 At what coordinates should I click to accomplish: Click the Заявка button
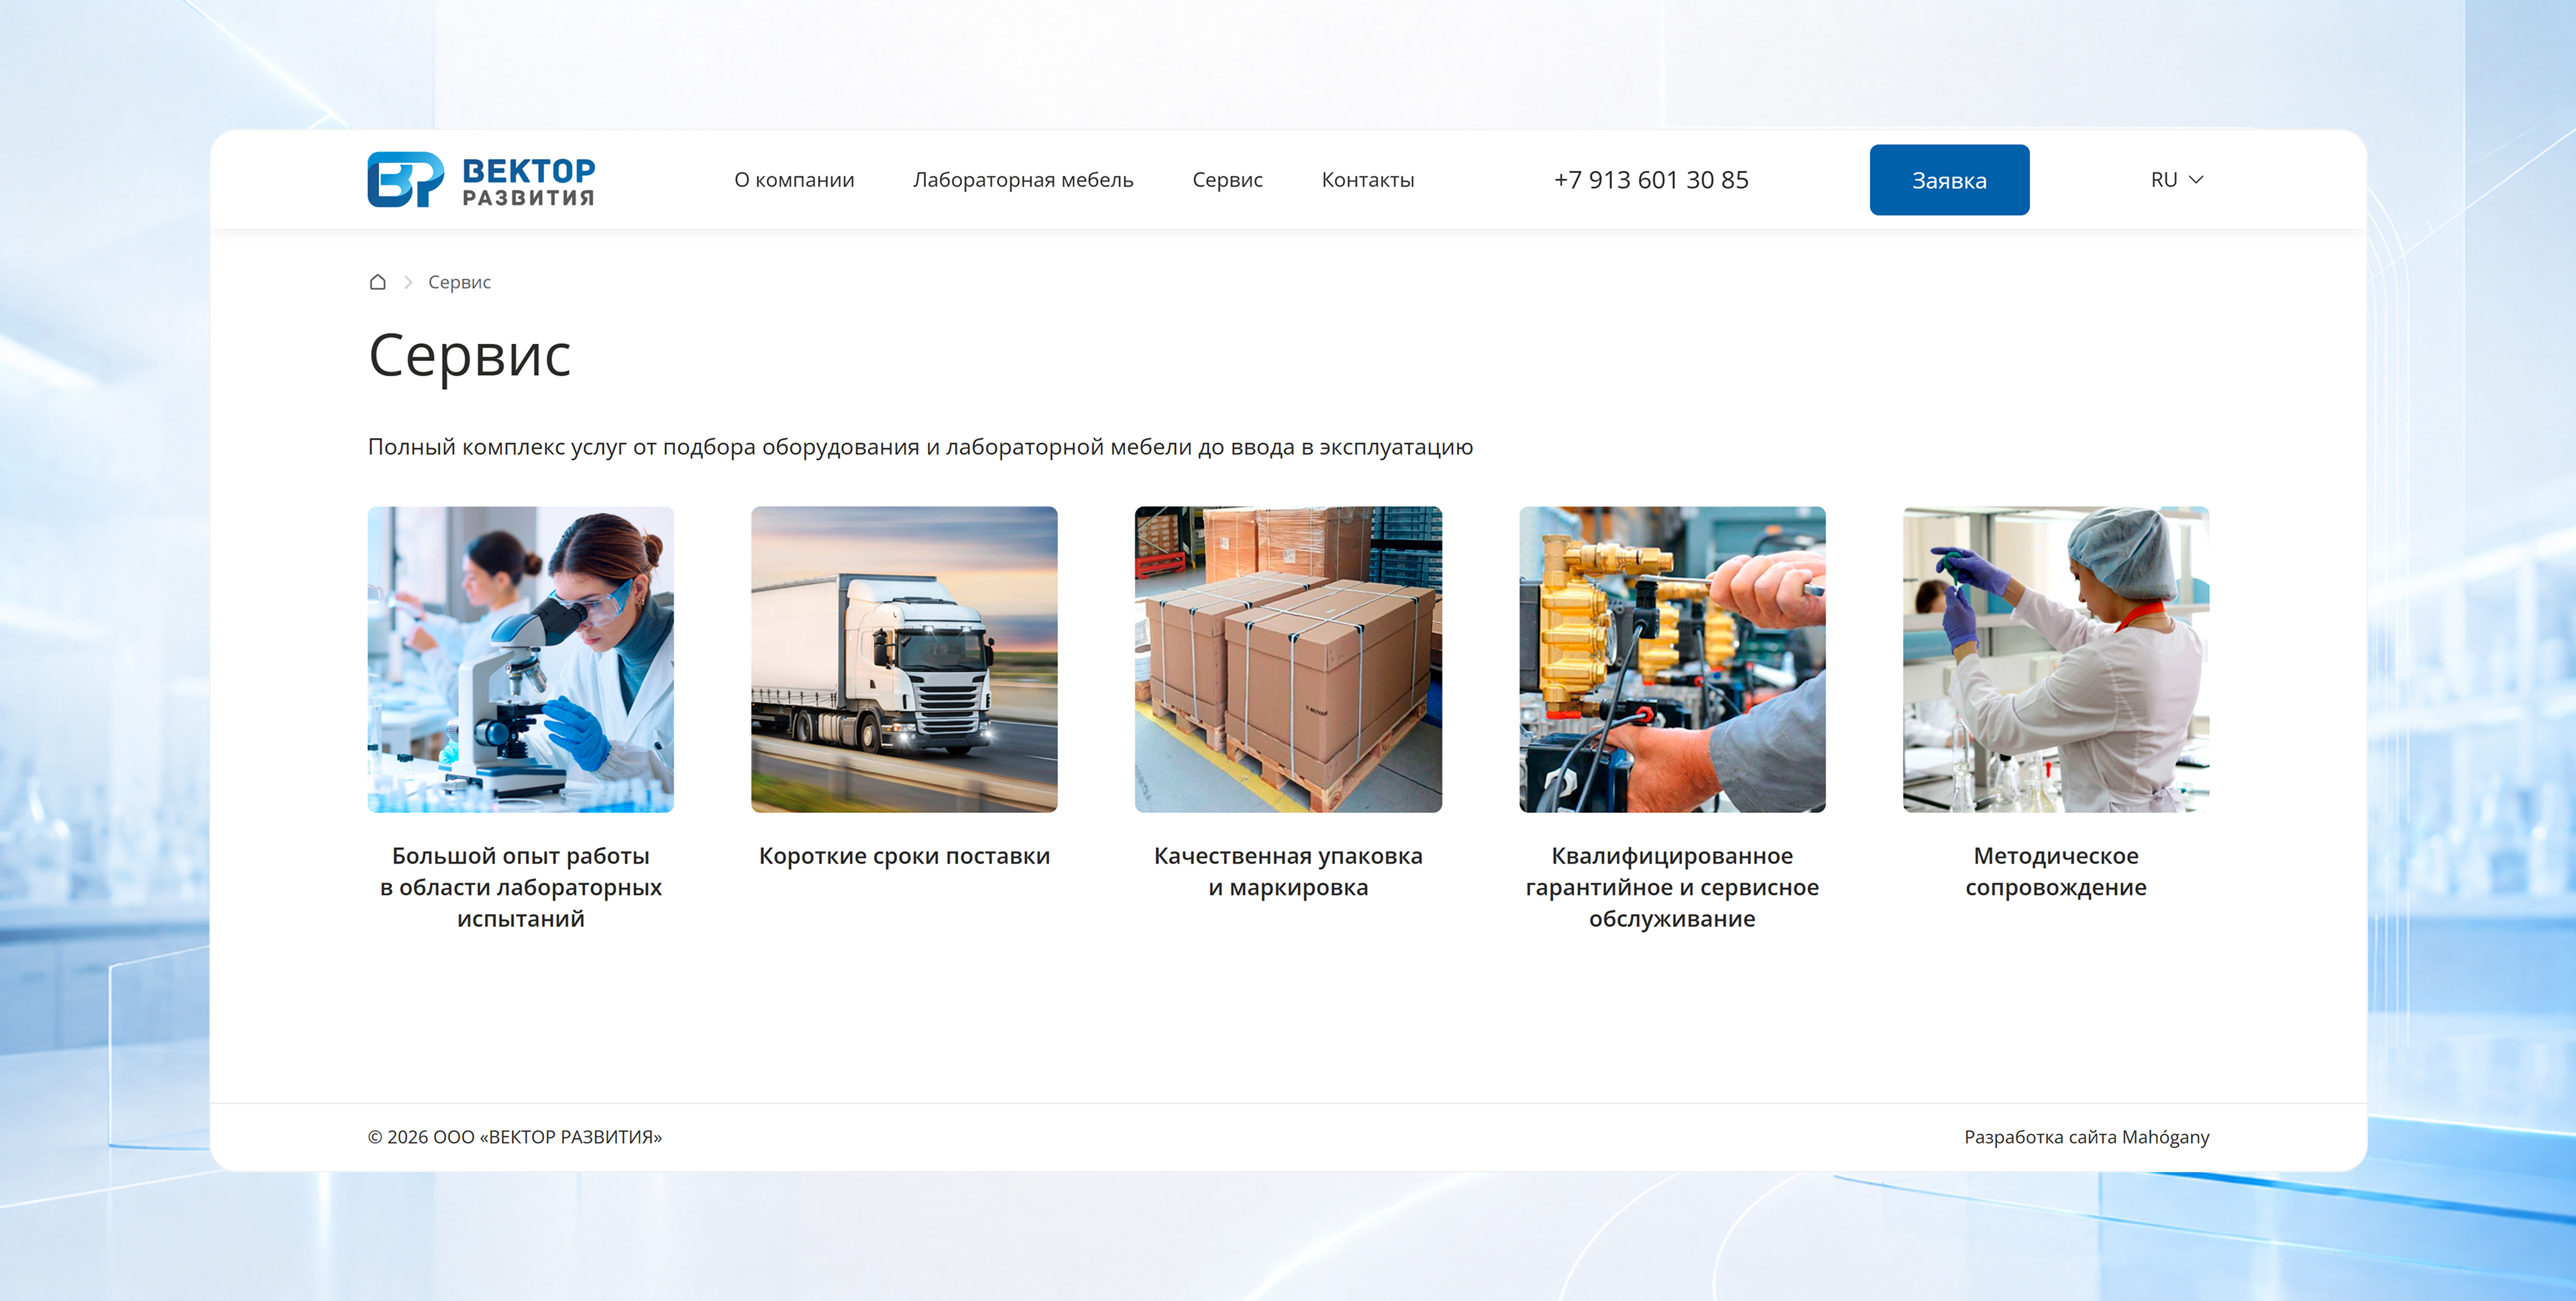point(1949,180)
